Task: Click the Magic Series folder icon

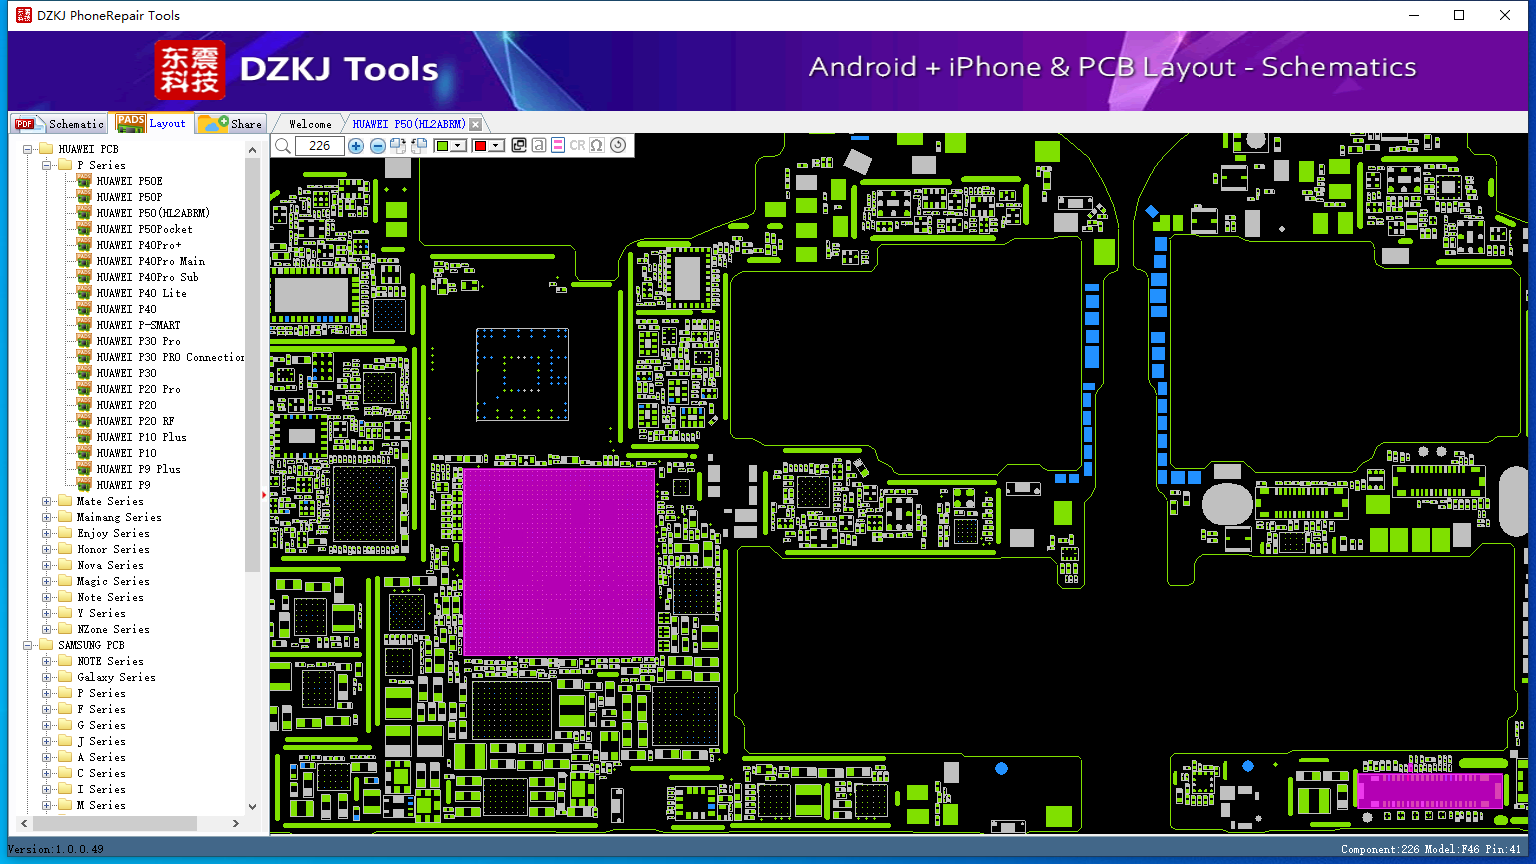Action: pos(65,581)
